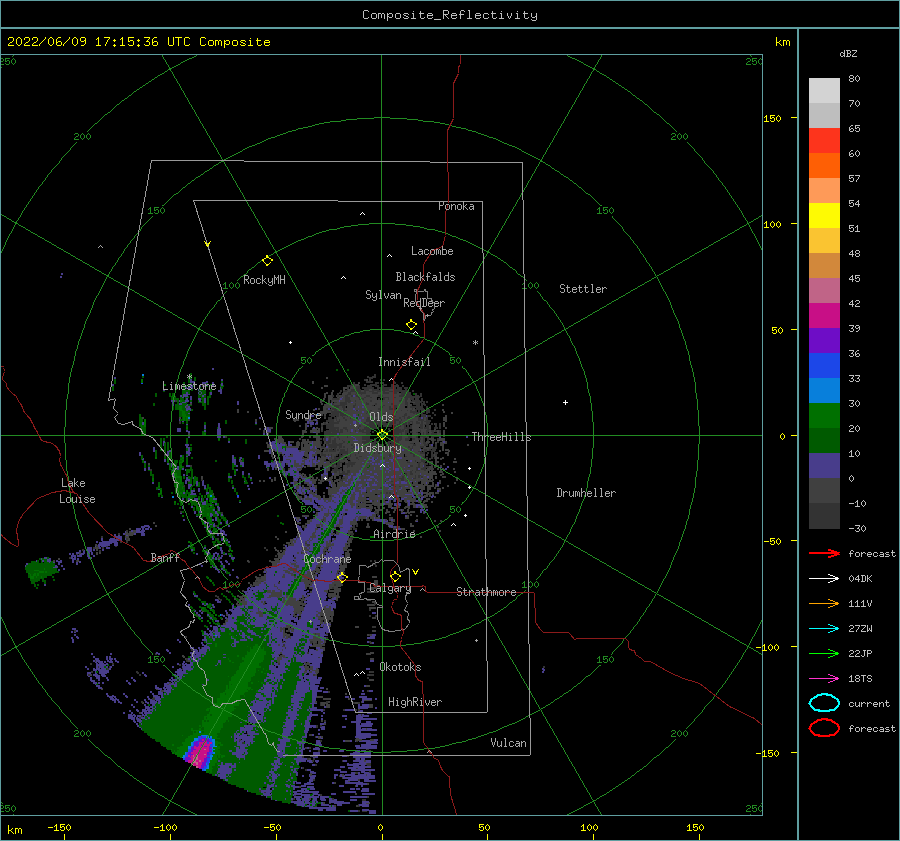This screenshot has height=841, width=900.
Task: Click the cyan current ellipse legend icon
Action: tap(824, 703)
